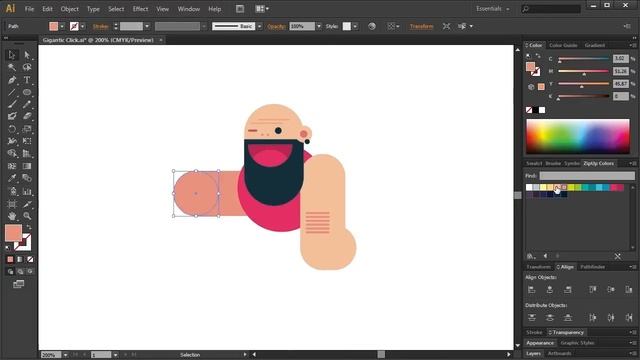Select the Ellipse shape tool
The image size is (640, 360).
point(27,92)
